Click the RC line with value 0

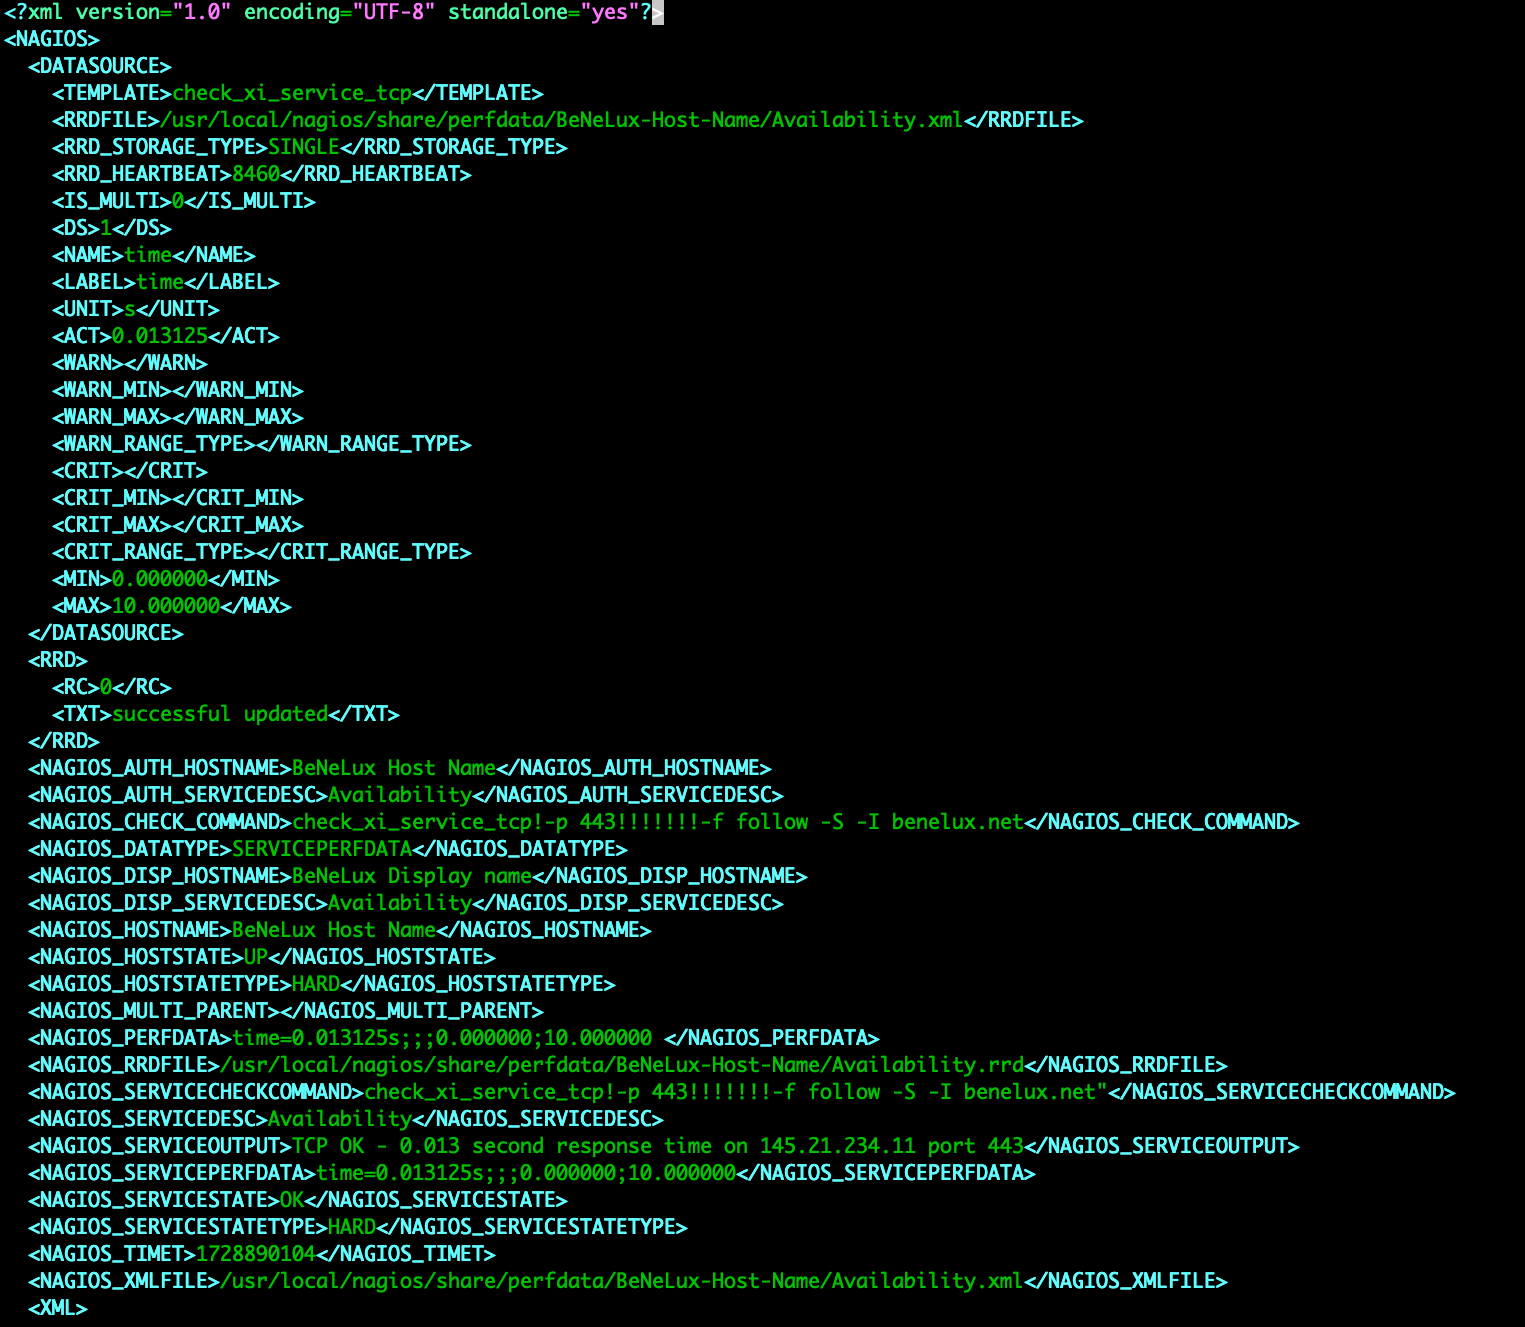pyautogui.click(x=112, y=687)
